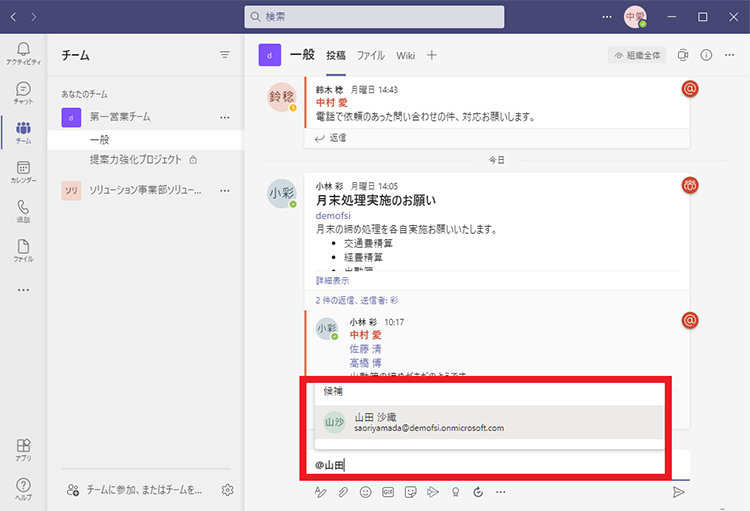Select the Teams icon in the sidebar
The width and height of the screenshot is (750, 511).
point(23,133)
